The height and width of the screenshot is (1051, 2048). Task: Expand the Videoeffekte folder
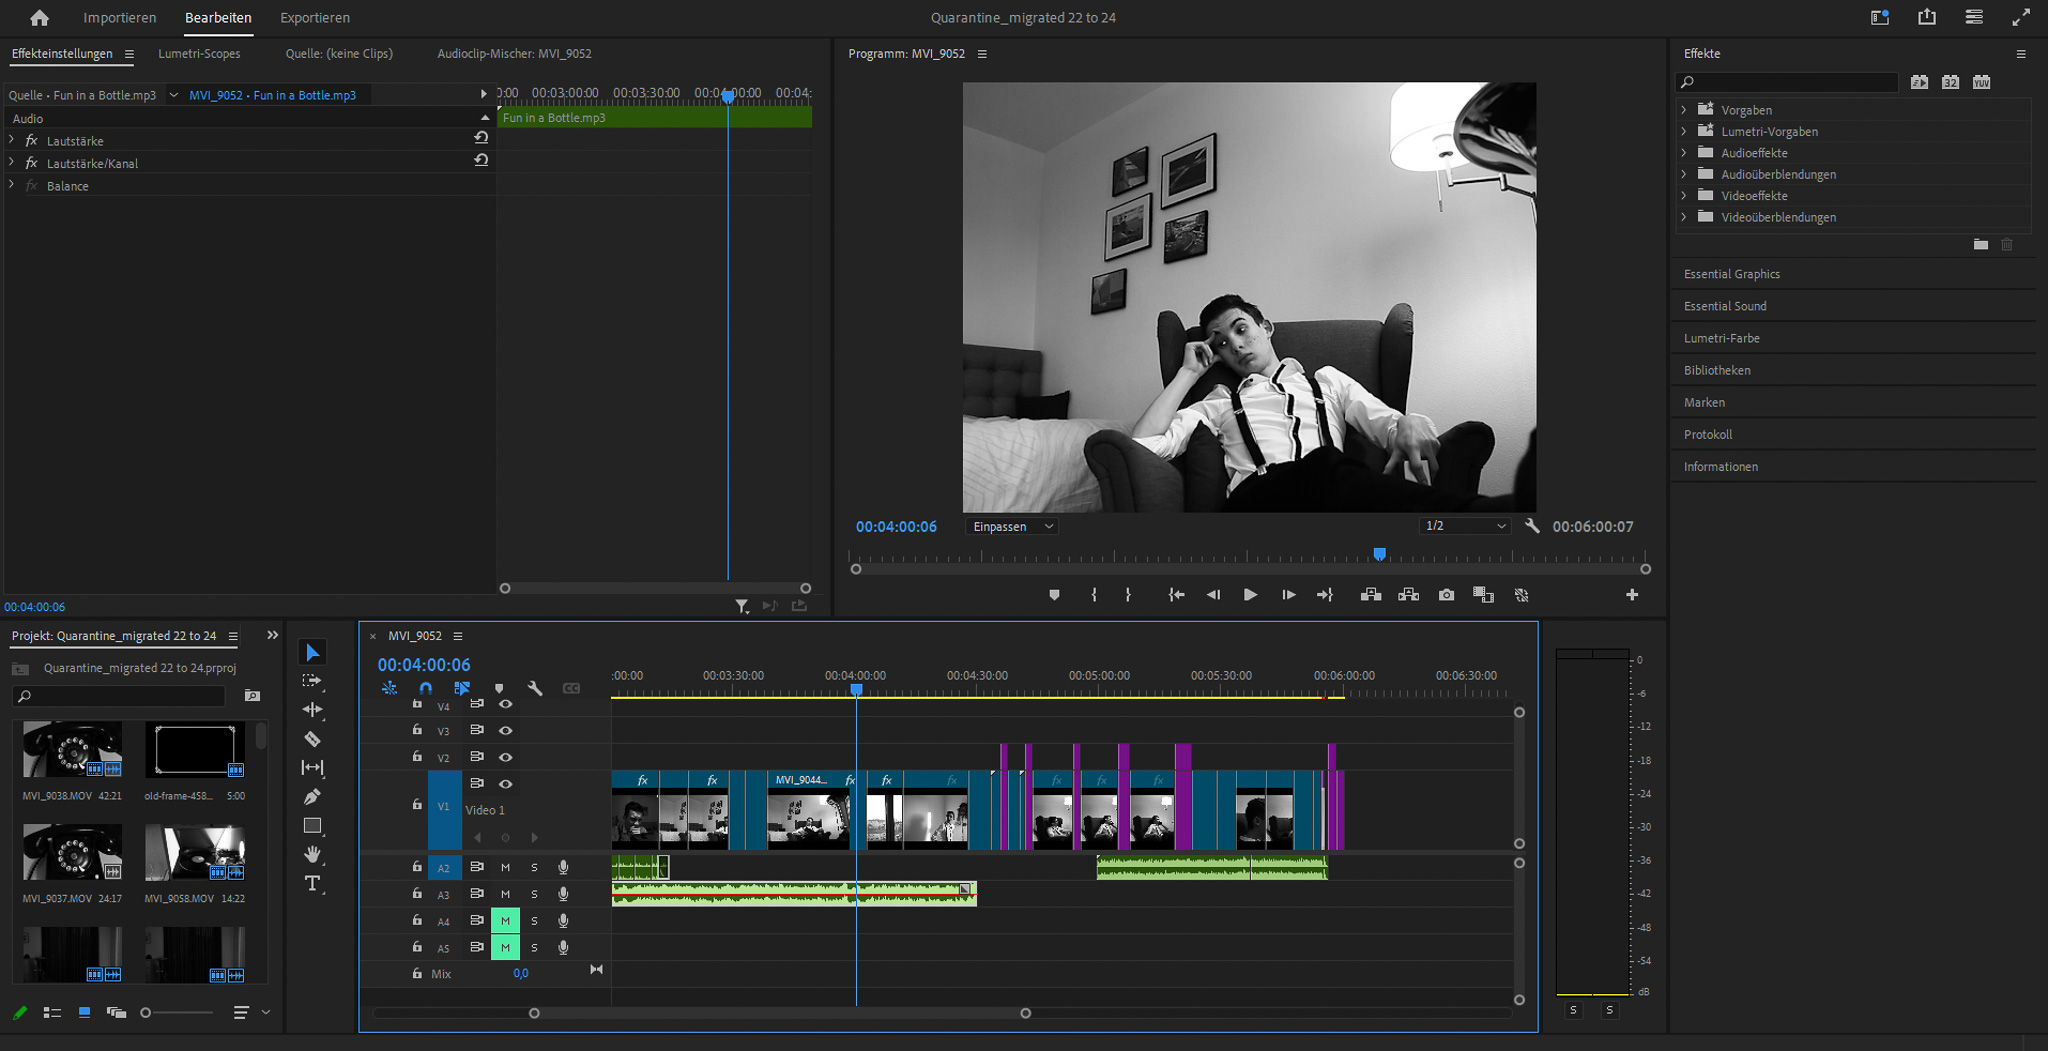pos(1684,196)
